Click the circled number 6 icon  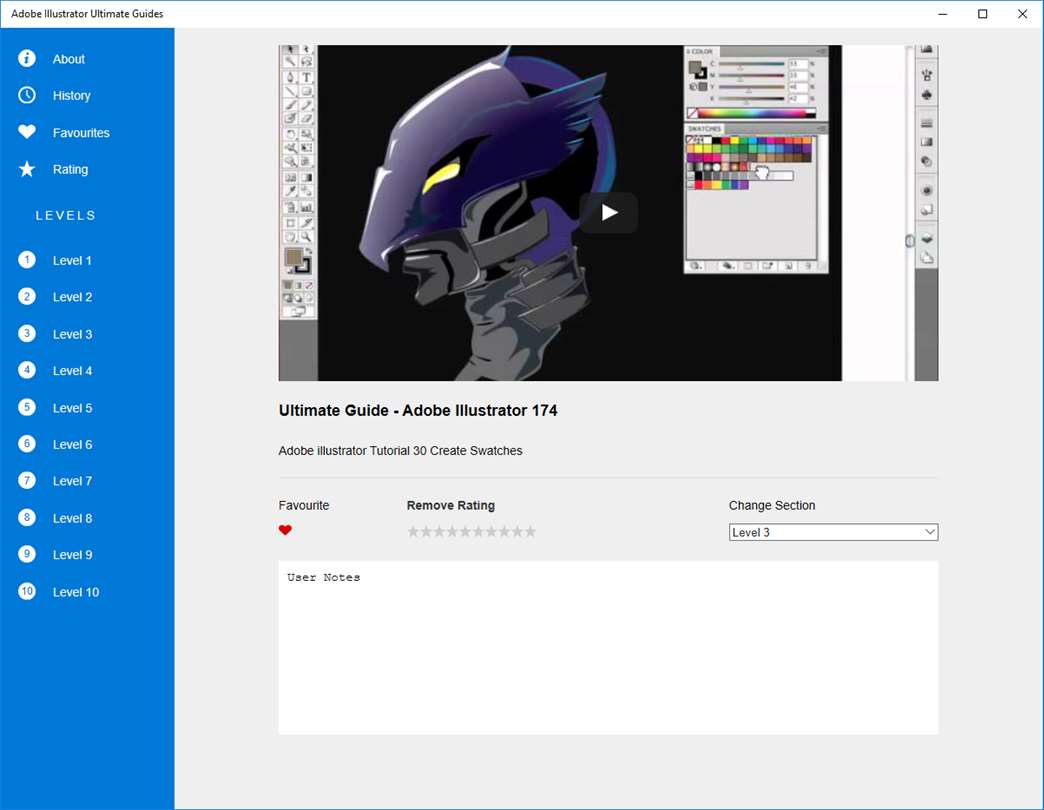coord(27,444)
